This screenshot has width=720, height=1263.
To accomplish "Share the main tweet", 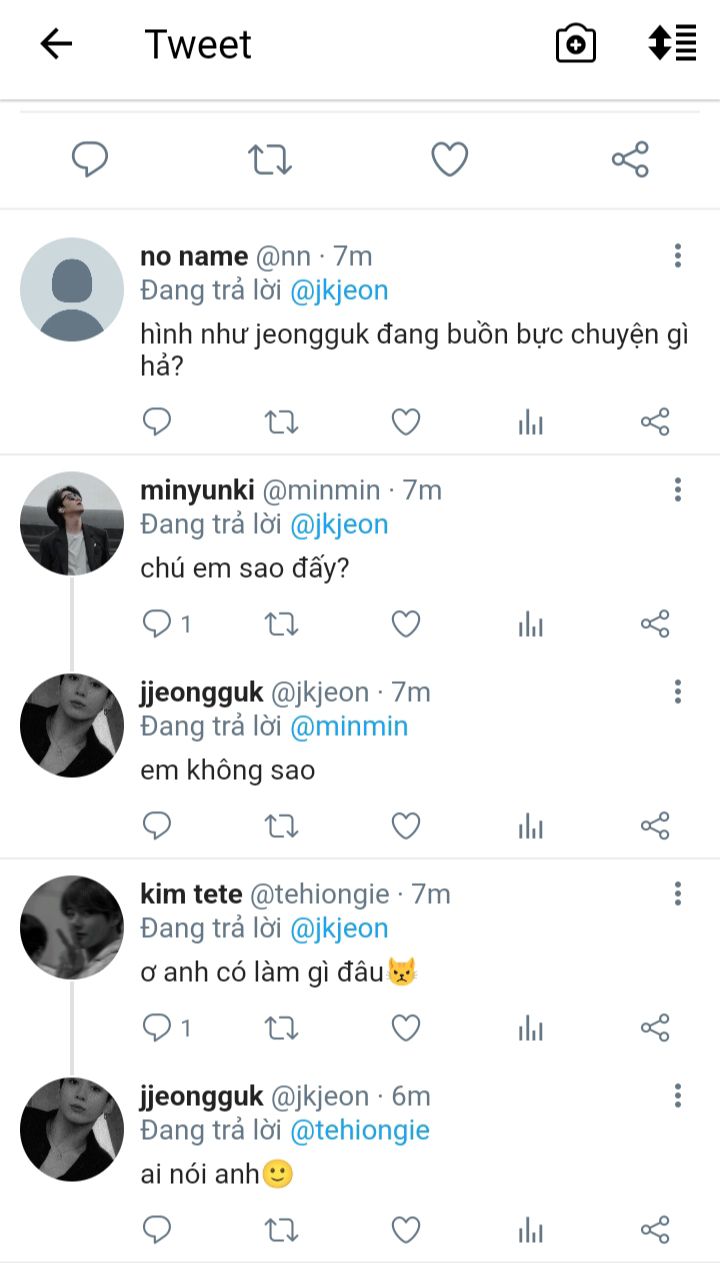I will point(630,160).
